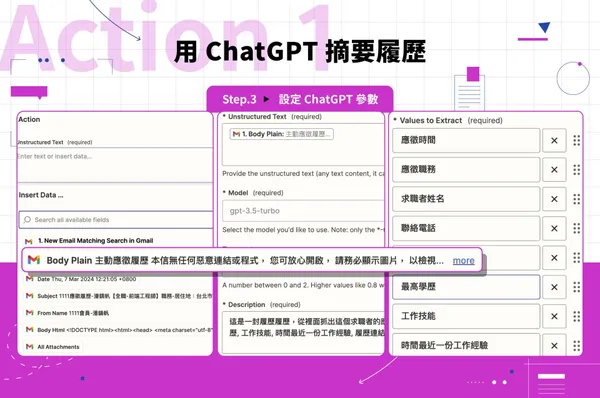Edit the Description text area

tap(303, 332)
